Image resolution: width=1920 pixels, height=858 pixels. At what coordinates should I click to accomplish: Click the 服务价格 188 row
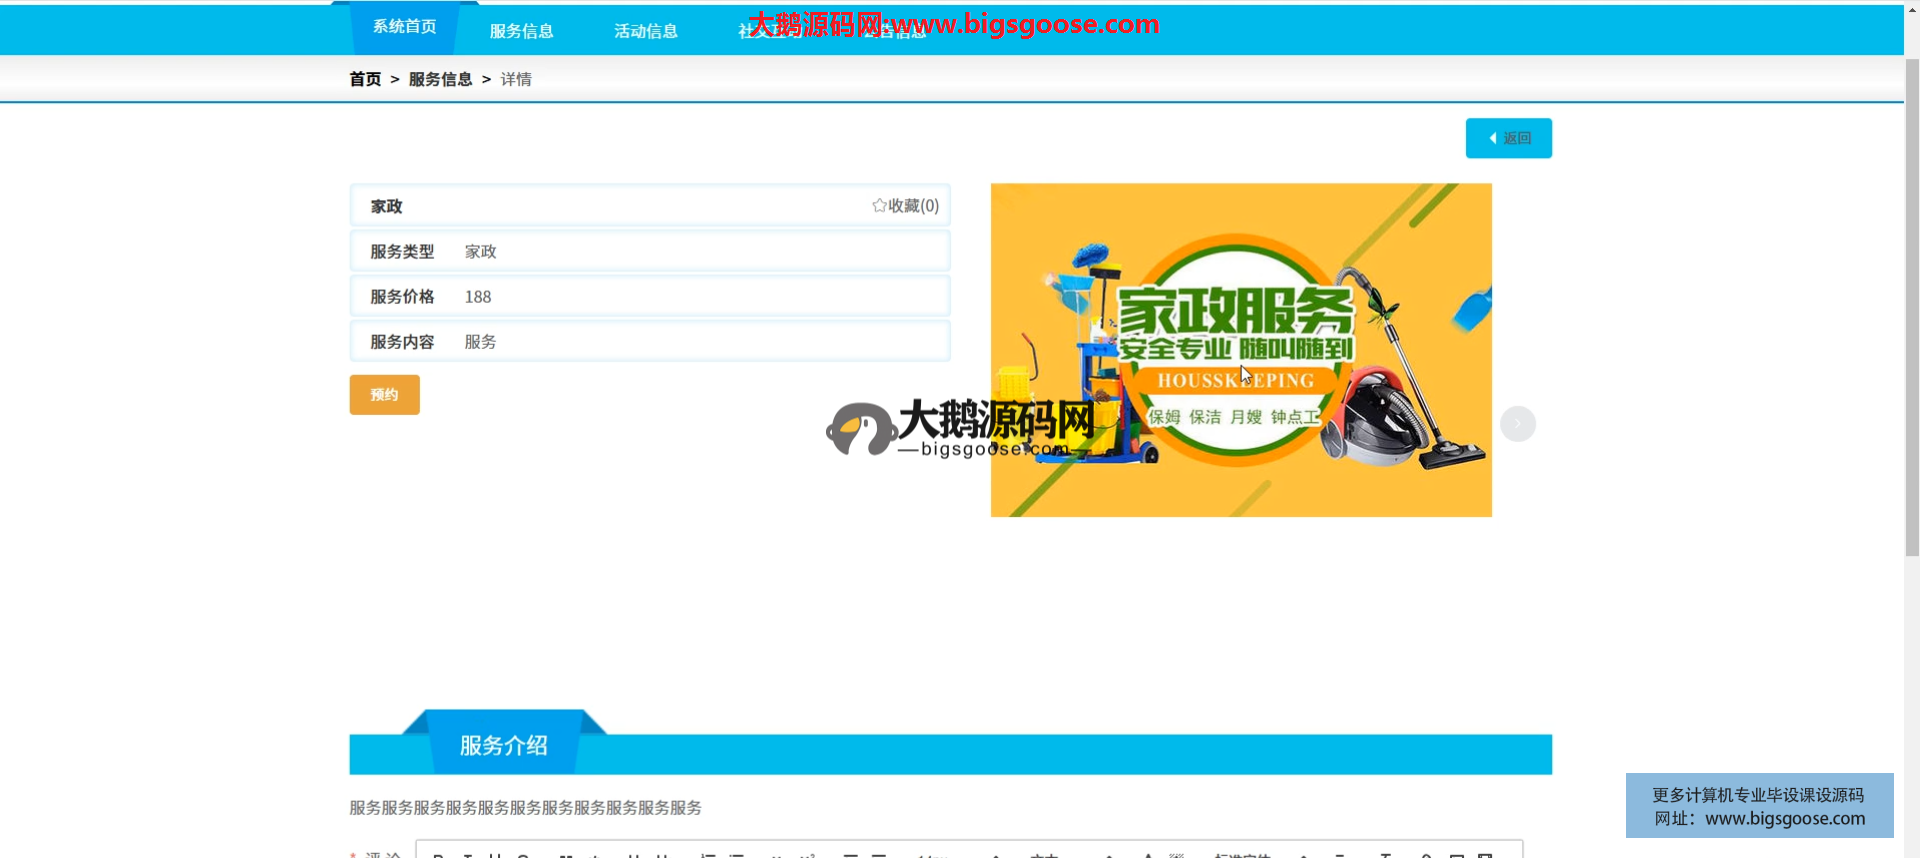[649, 297]
